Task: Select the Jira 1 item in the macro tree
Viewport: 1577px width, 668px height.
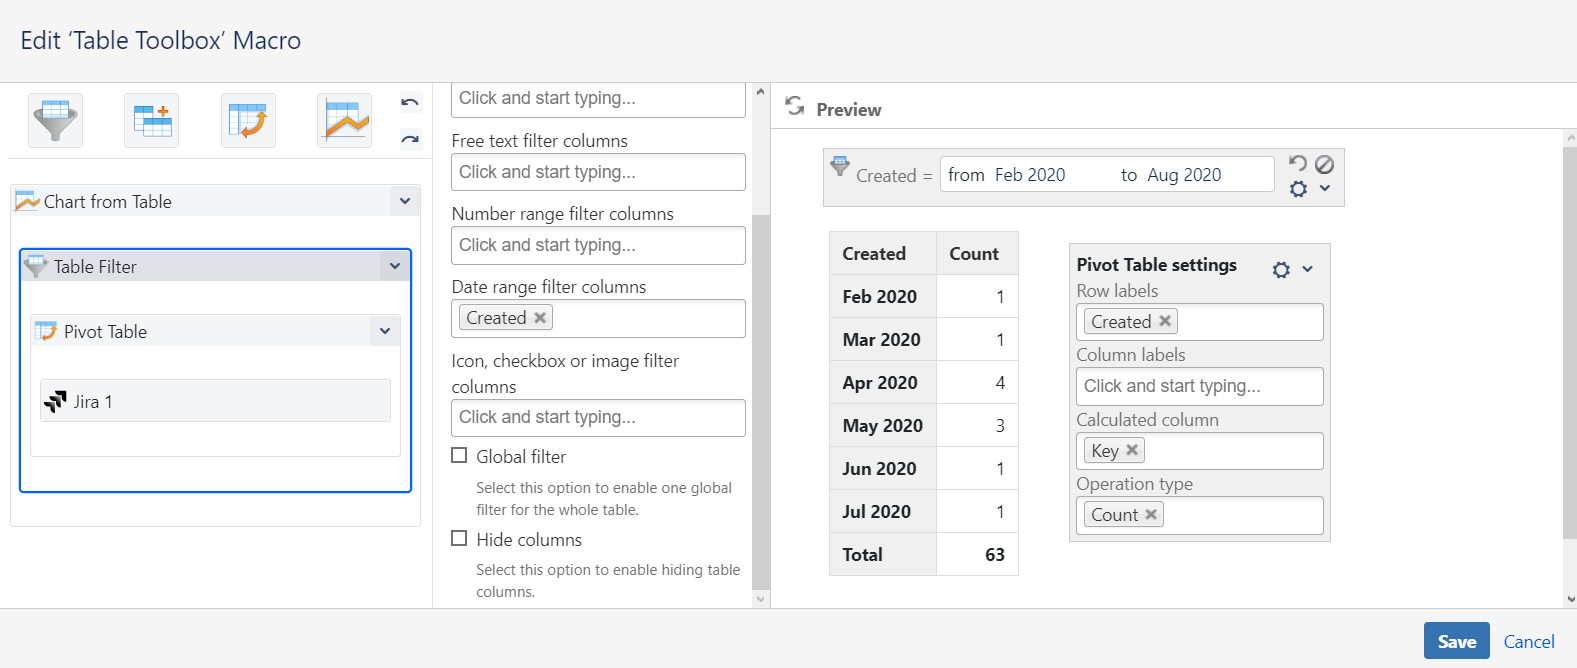Action: click(215, 401)
